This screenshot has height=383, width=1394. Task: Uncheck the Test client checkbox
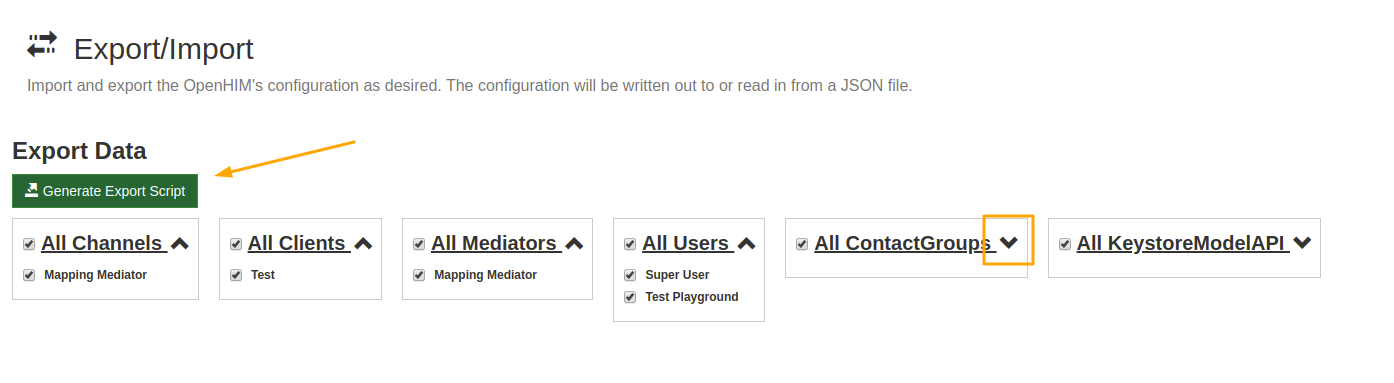click(x=236, y=275)
